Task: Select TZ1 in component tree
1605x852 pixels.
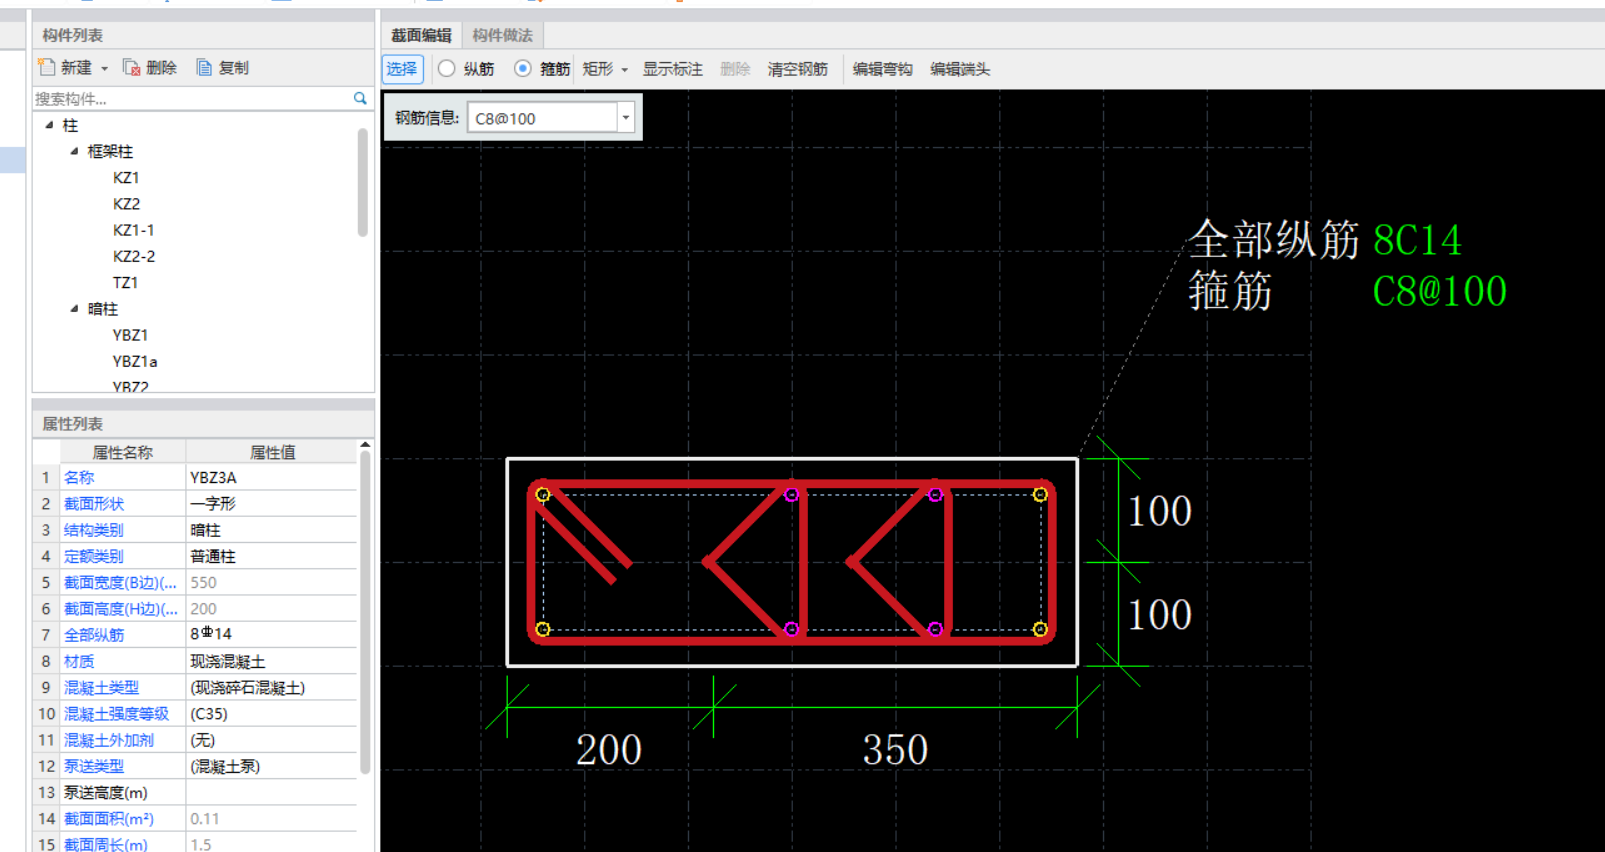Action: coord(125,282)
